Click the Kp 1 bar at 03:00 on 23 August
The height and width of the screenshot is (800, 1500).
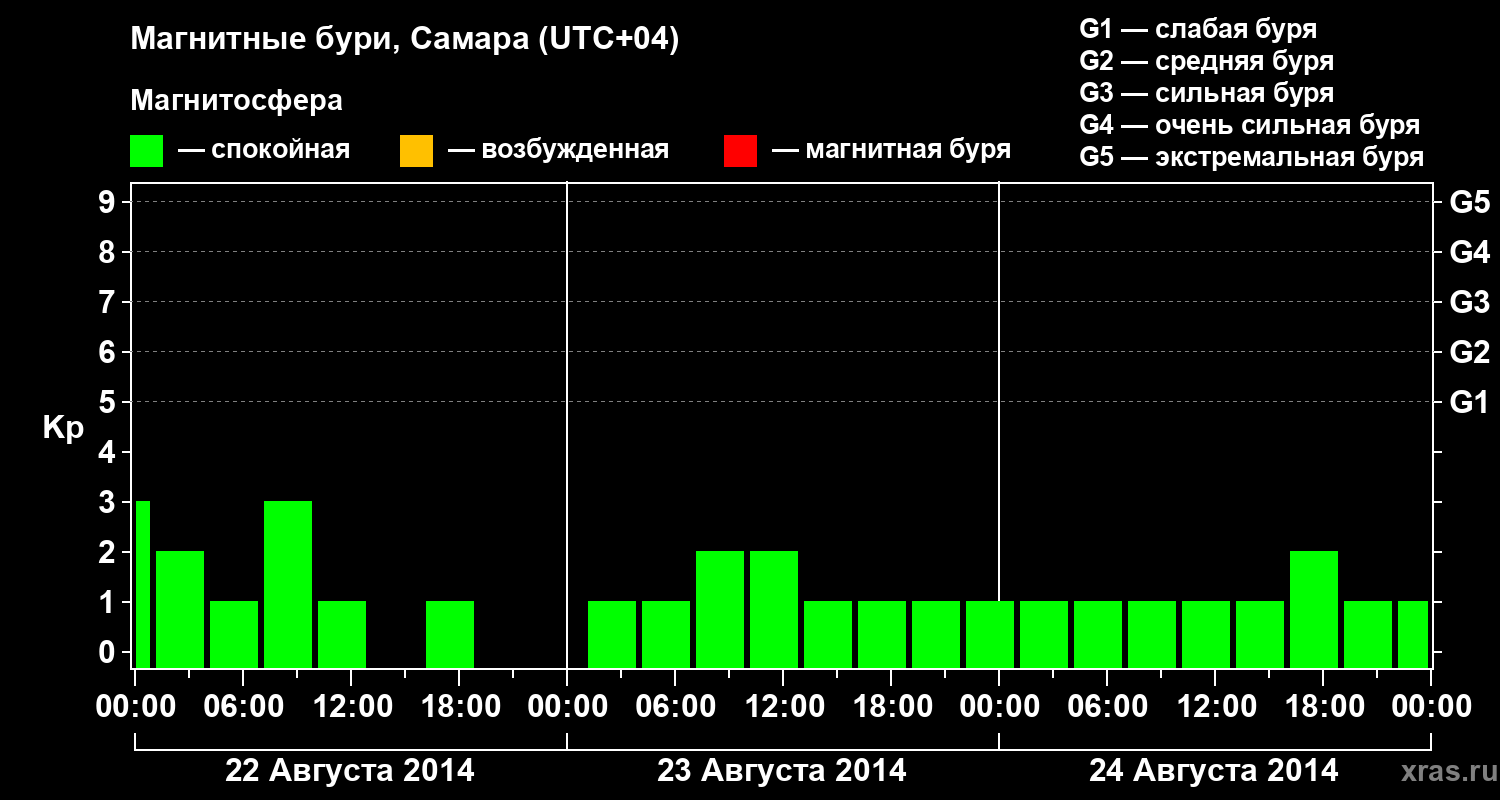pos(612,634)
